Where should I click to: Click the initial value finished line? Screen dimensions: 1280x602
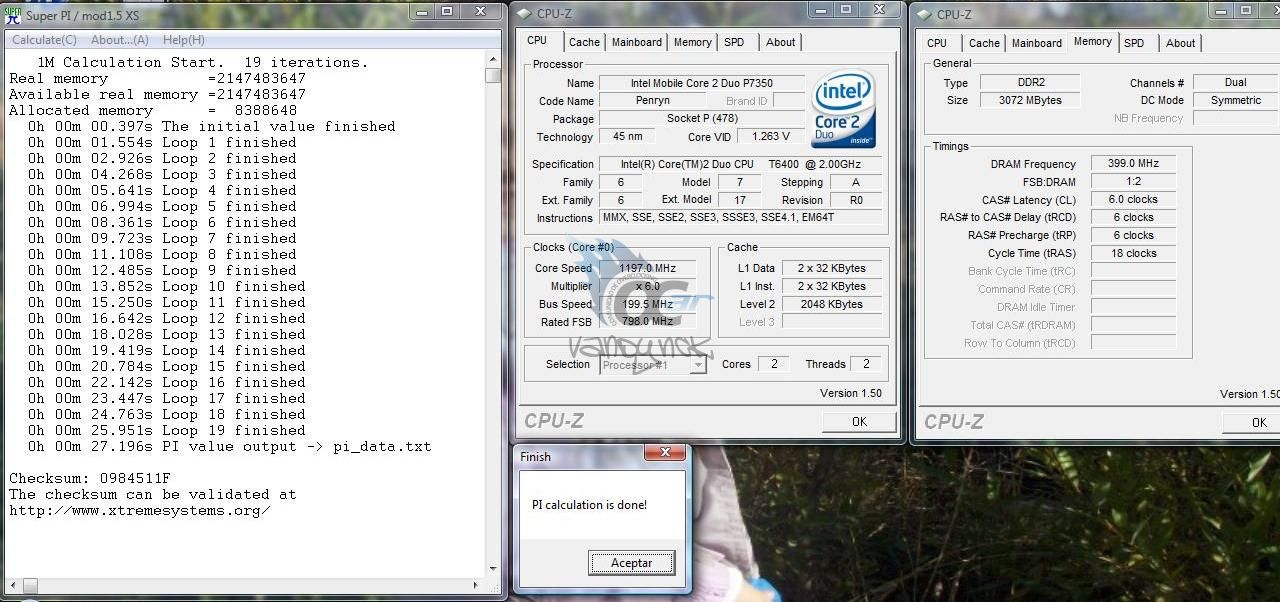tap(212, 126)
